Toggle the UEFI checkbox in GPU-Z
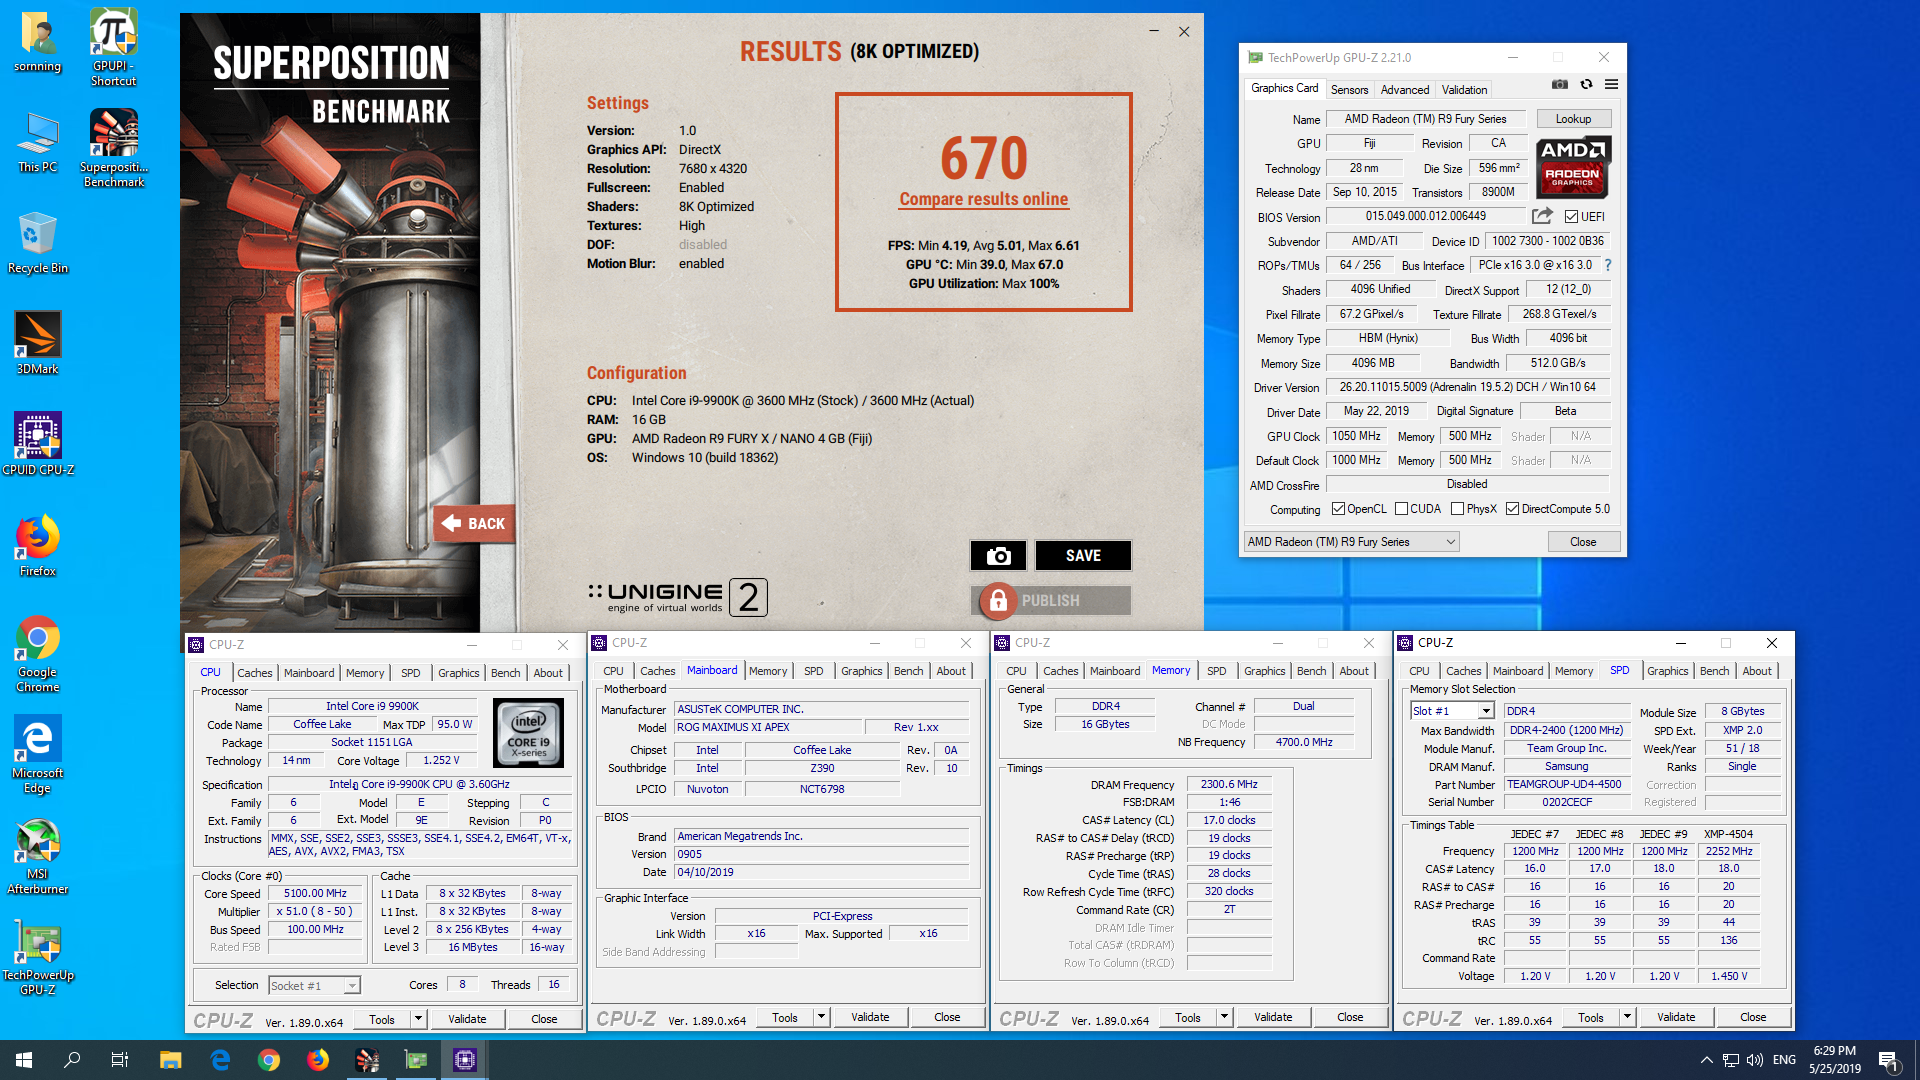Viewport: 1920px width, 1080px height. click(1571, 217)
